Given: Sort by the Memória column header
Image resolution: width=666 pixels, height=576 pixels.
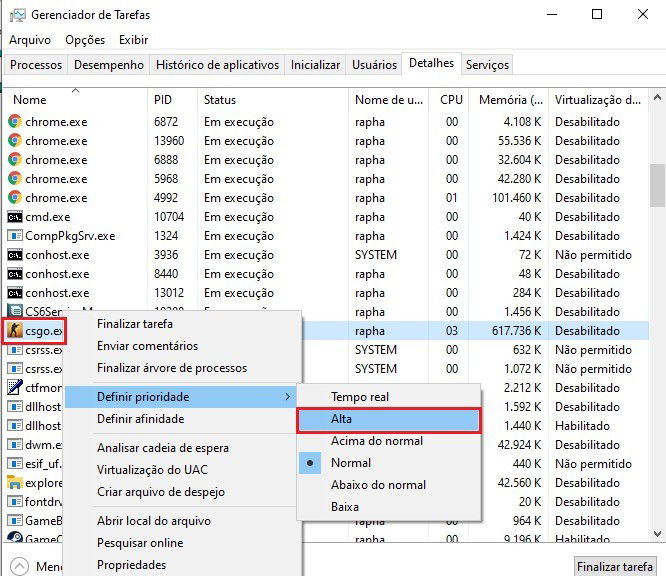Looking at the screenshot, I should 509,100.
